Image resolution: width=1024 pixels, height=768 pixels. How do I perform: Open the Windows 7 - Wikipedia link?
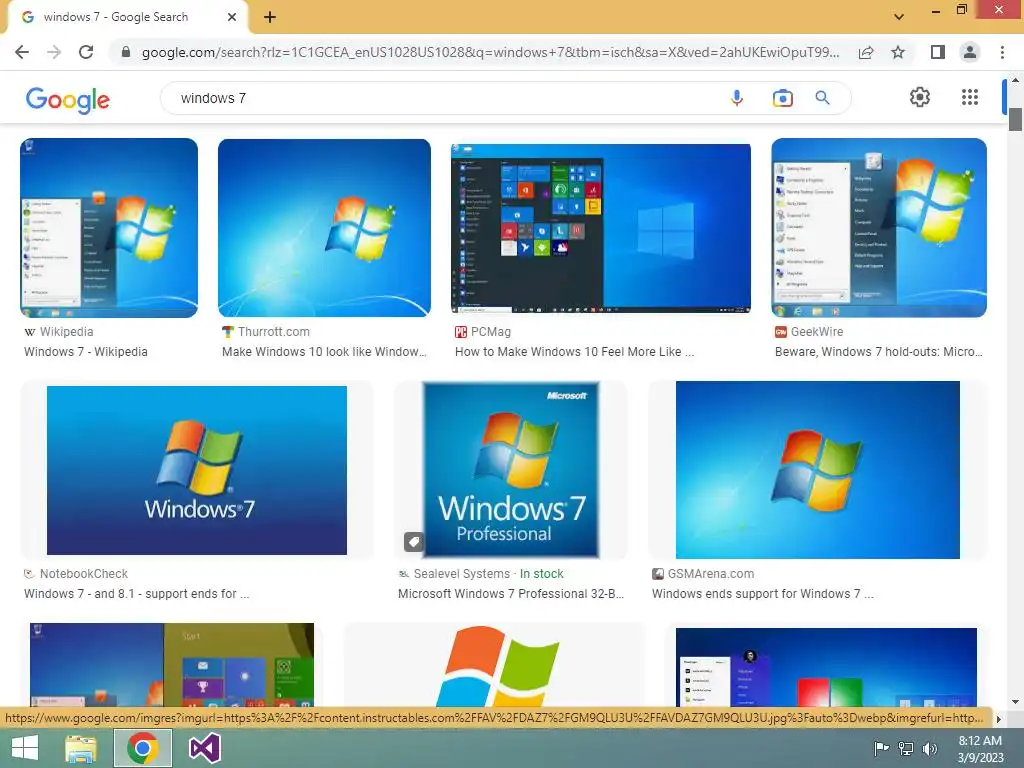coord(86,352)
